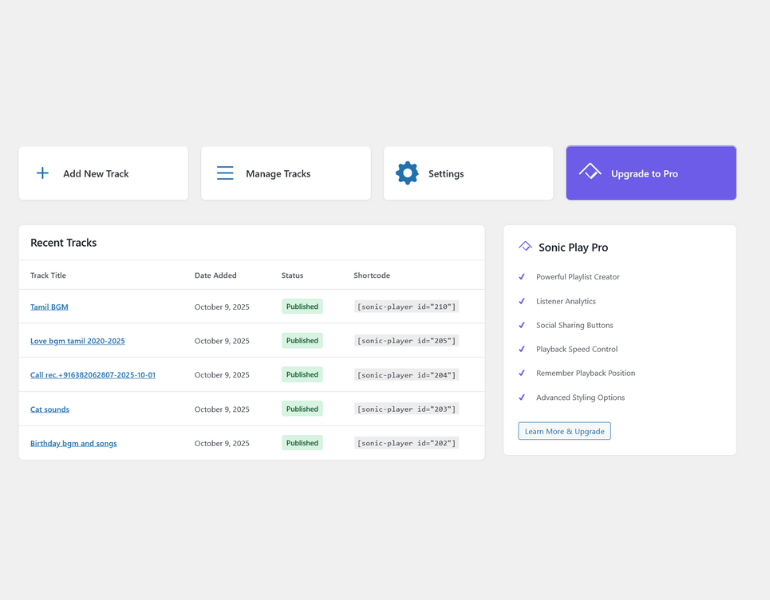Image resolution: width=770 pixels, height=600 pixels.
Task: Click checkmark beside Playback Speed Control
Action: [521, 349]
